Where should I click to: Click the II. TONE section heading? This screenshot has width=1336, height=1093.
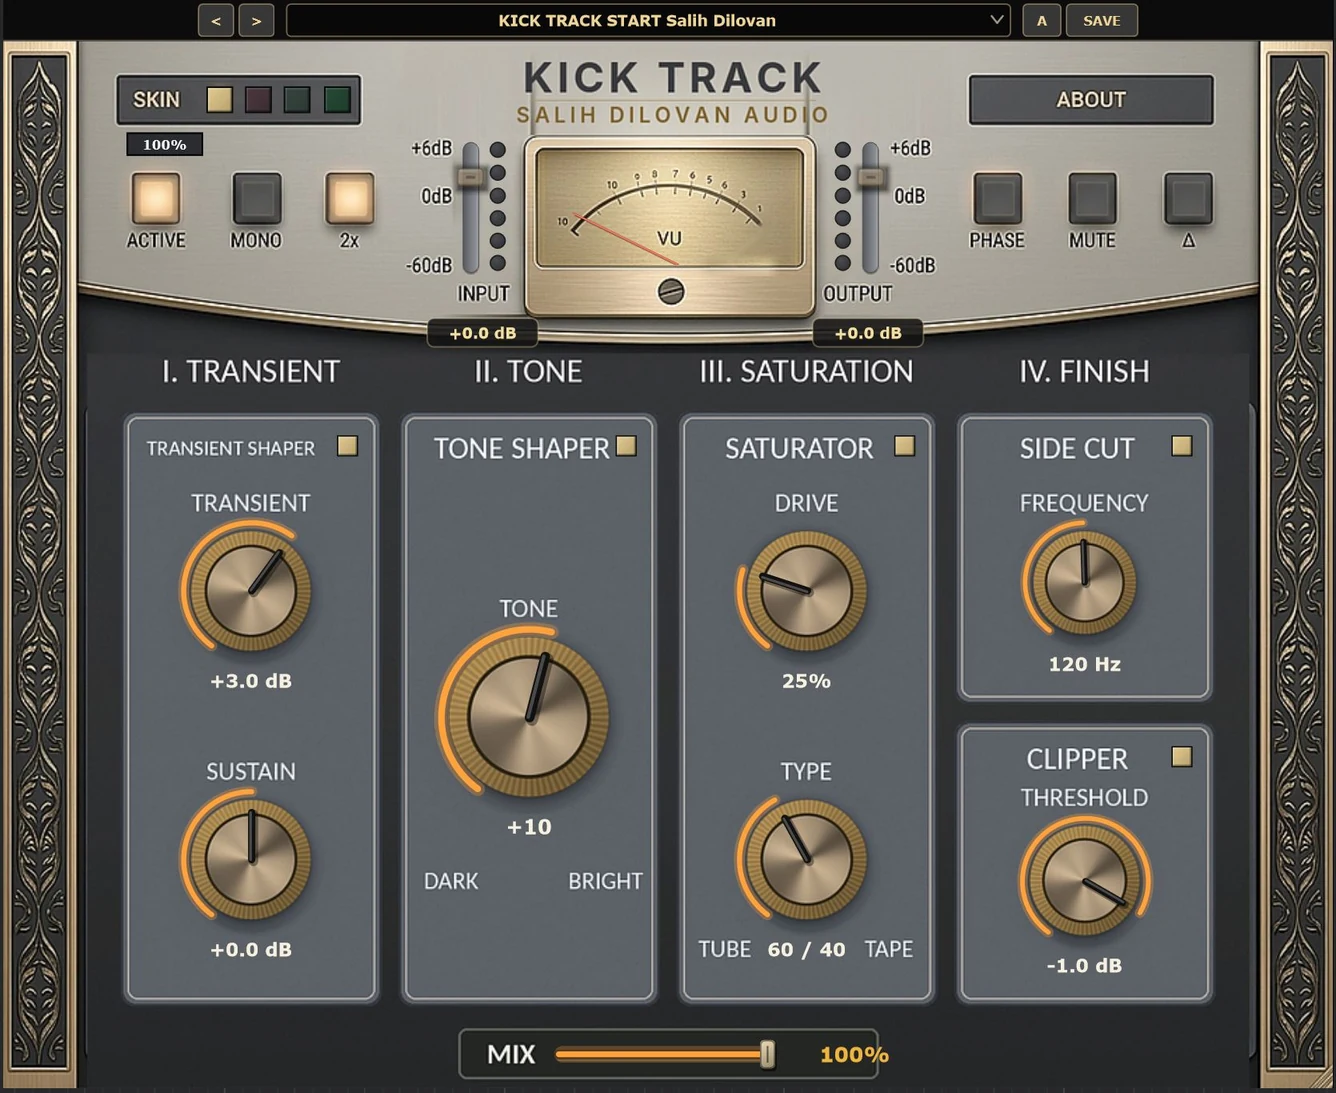point(528,372)
